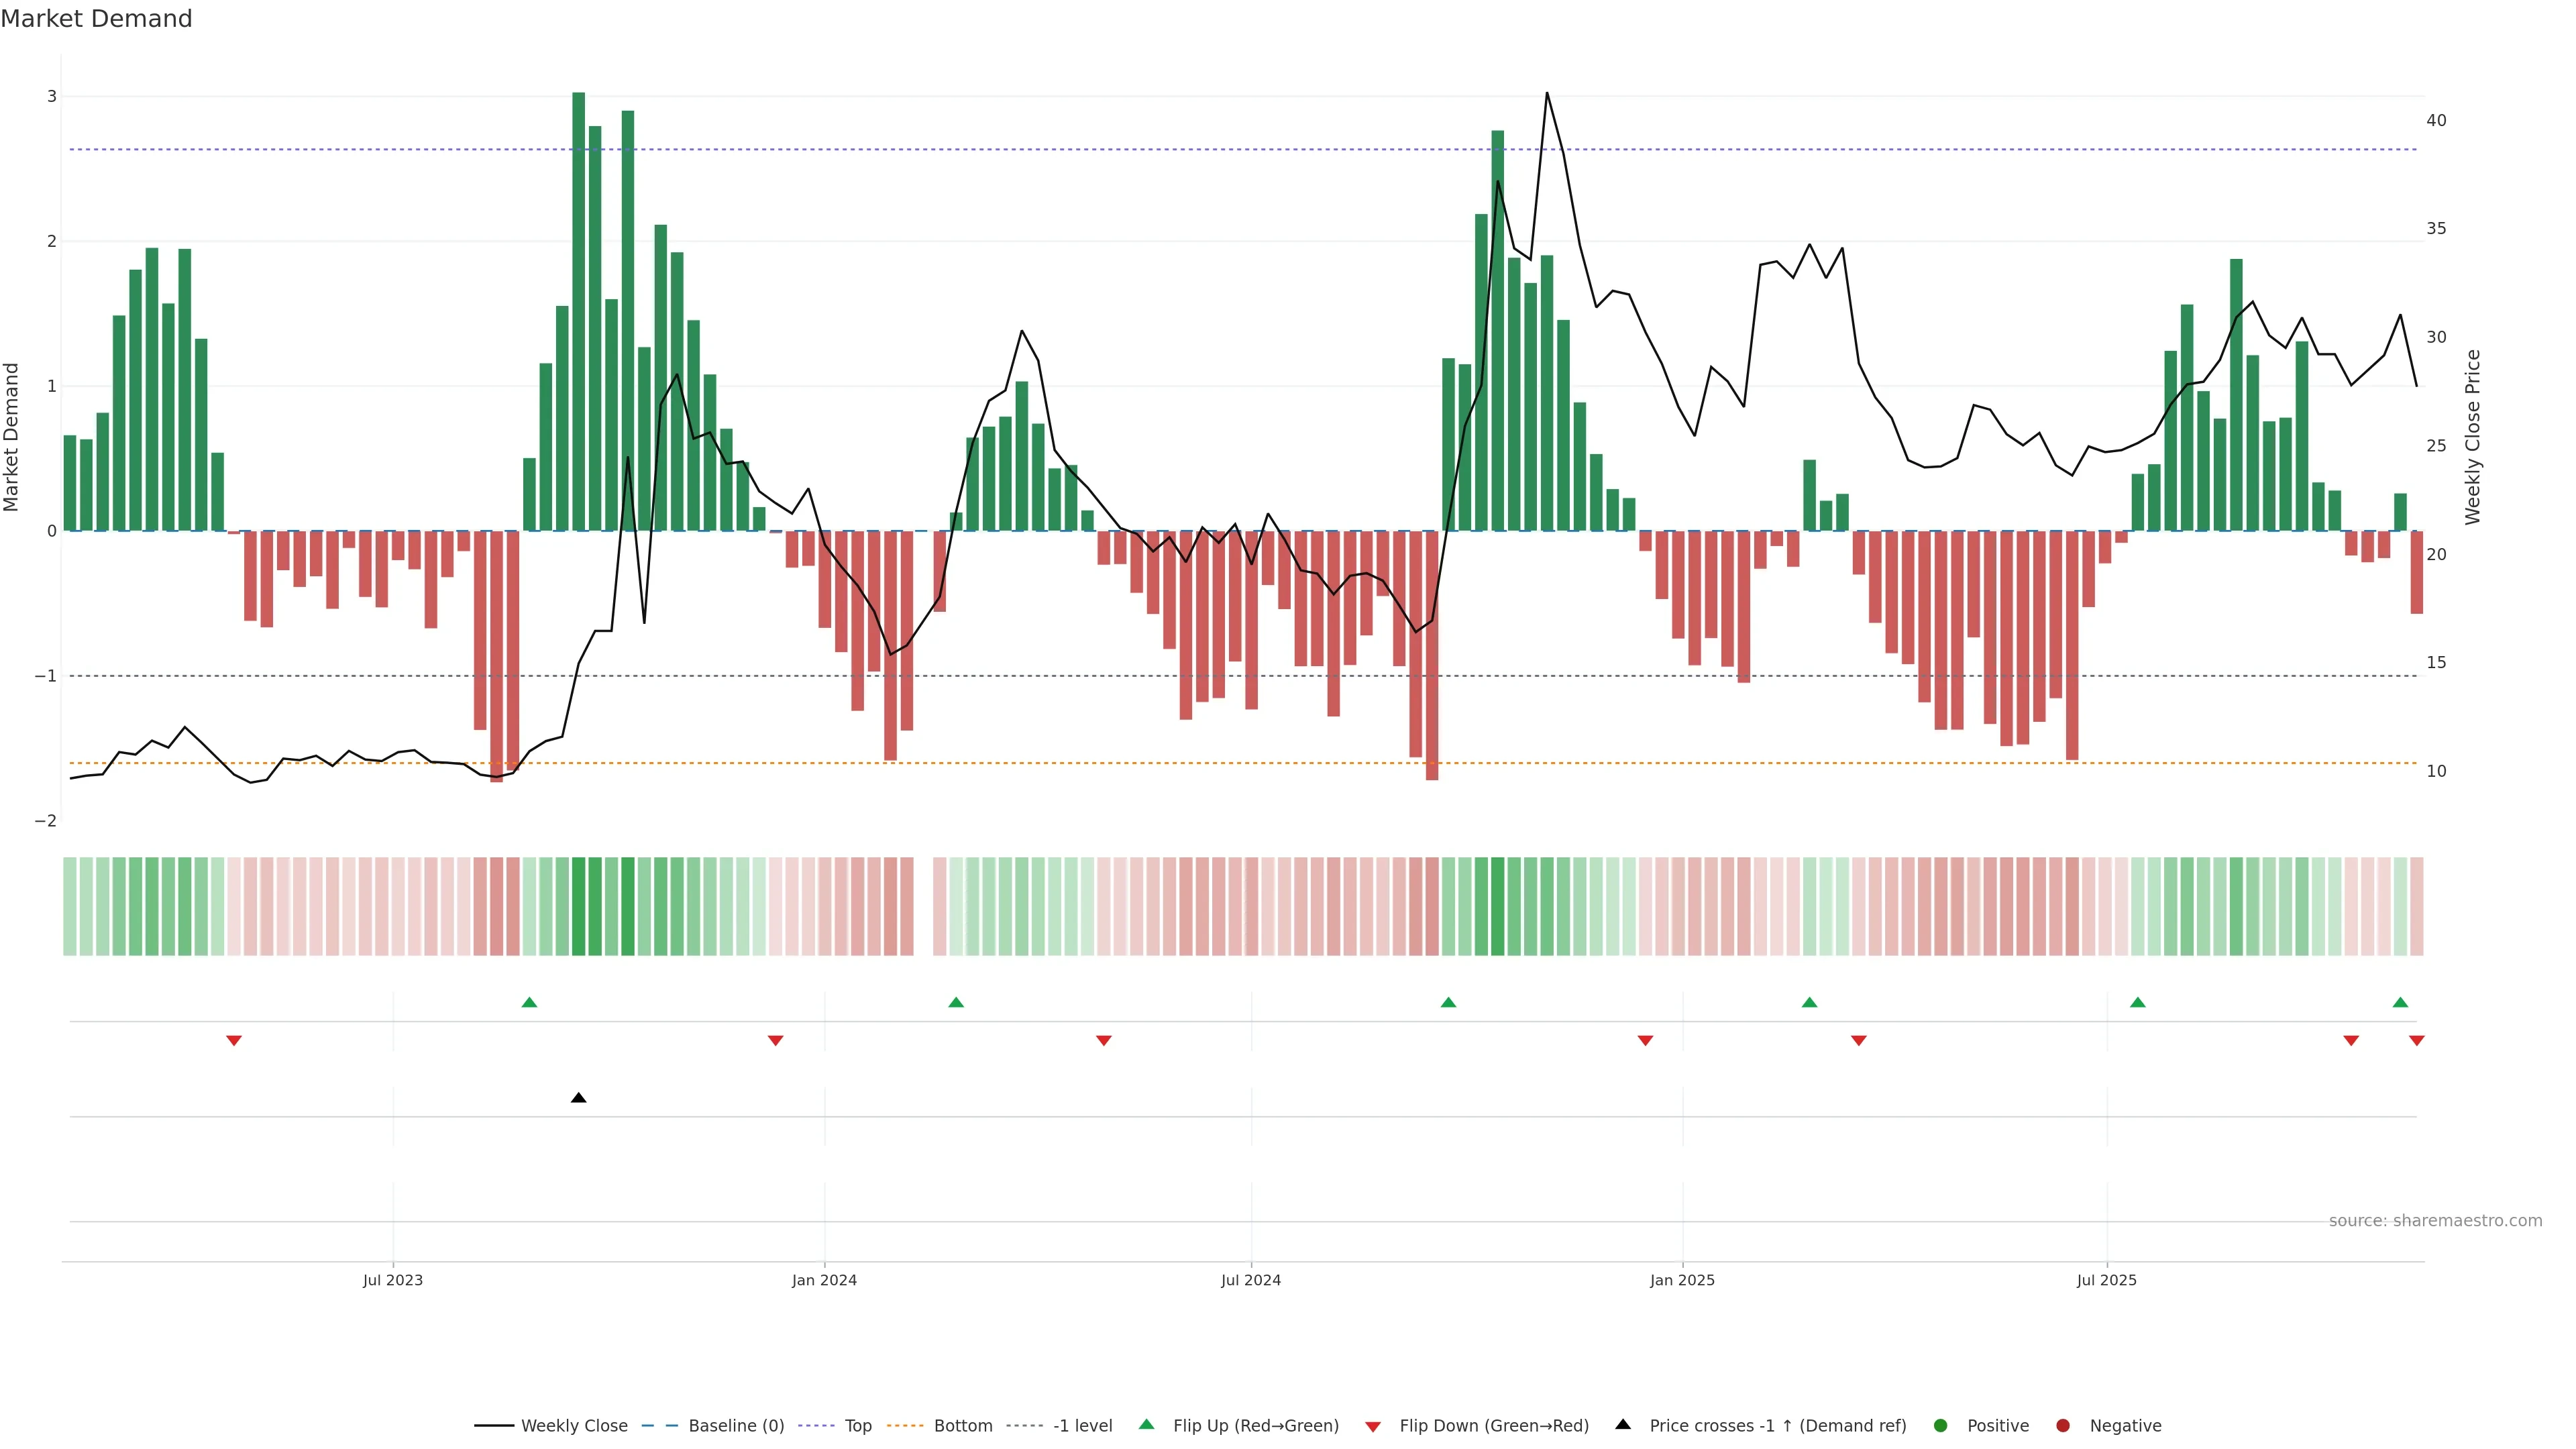The height and width of the screenshot is (1449, 2576).
Task: Click the Jan 2025 x-axis label
Action: pos(1682,1280)
